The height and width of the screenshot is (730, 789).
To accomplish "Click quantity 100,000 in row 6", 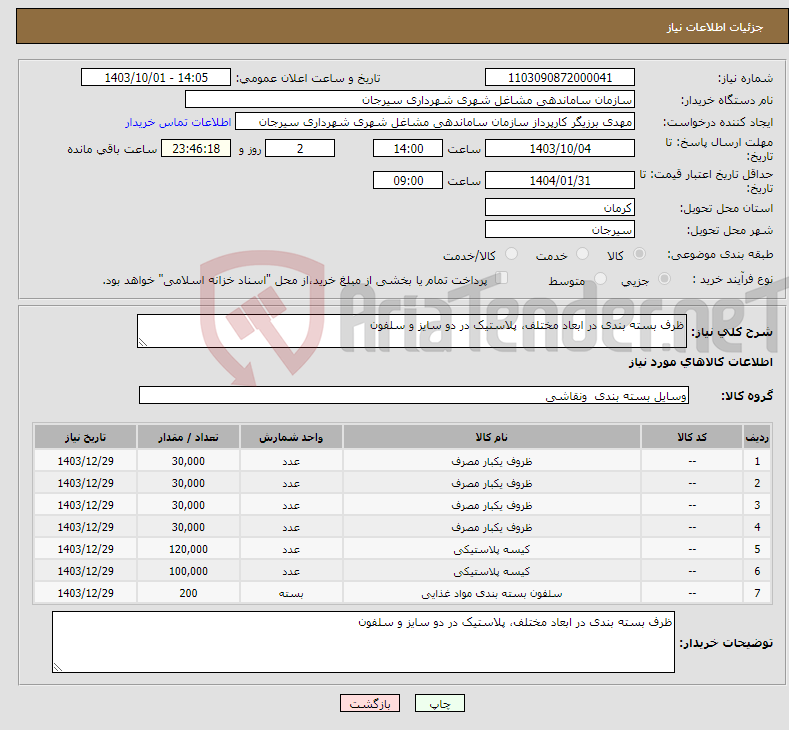I will (188, 572).
